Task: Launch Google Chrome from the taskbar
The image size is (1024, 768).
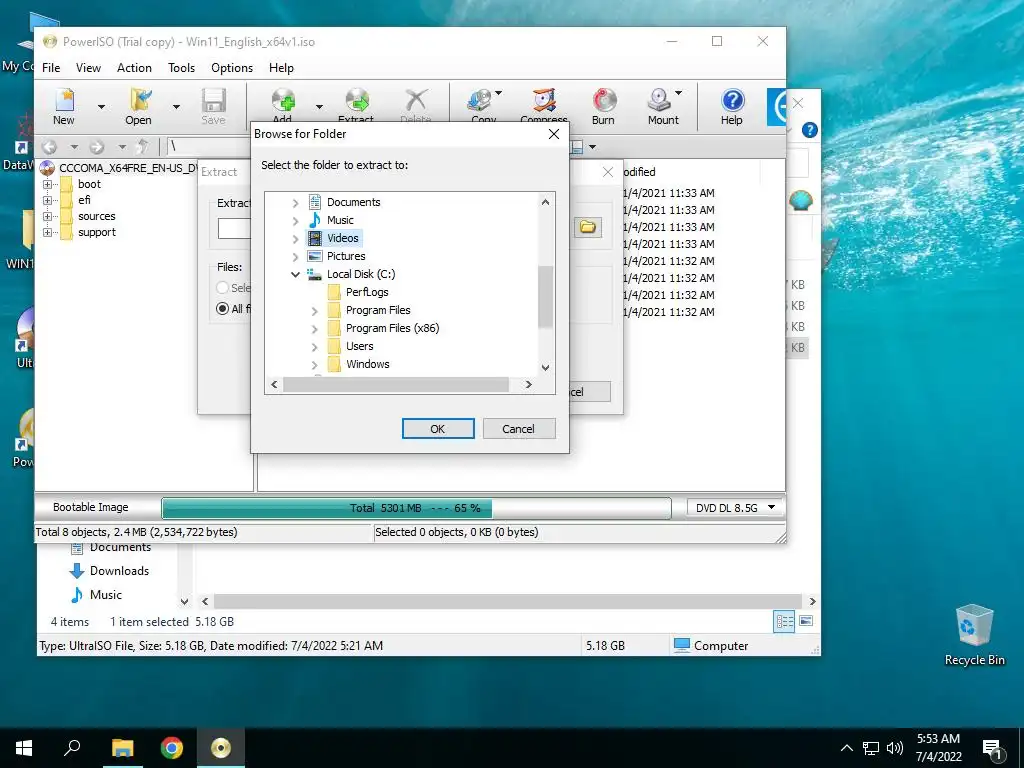Action: 172,748
